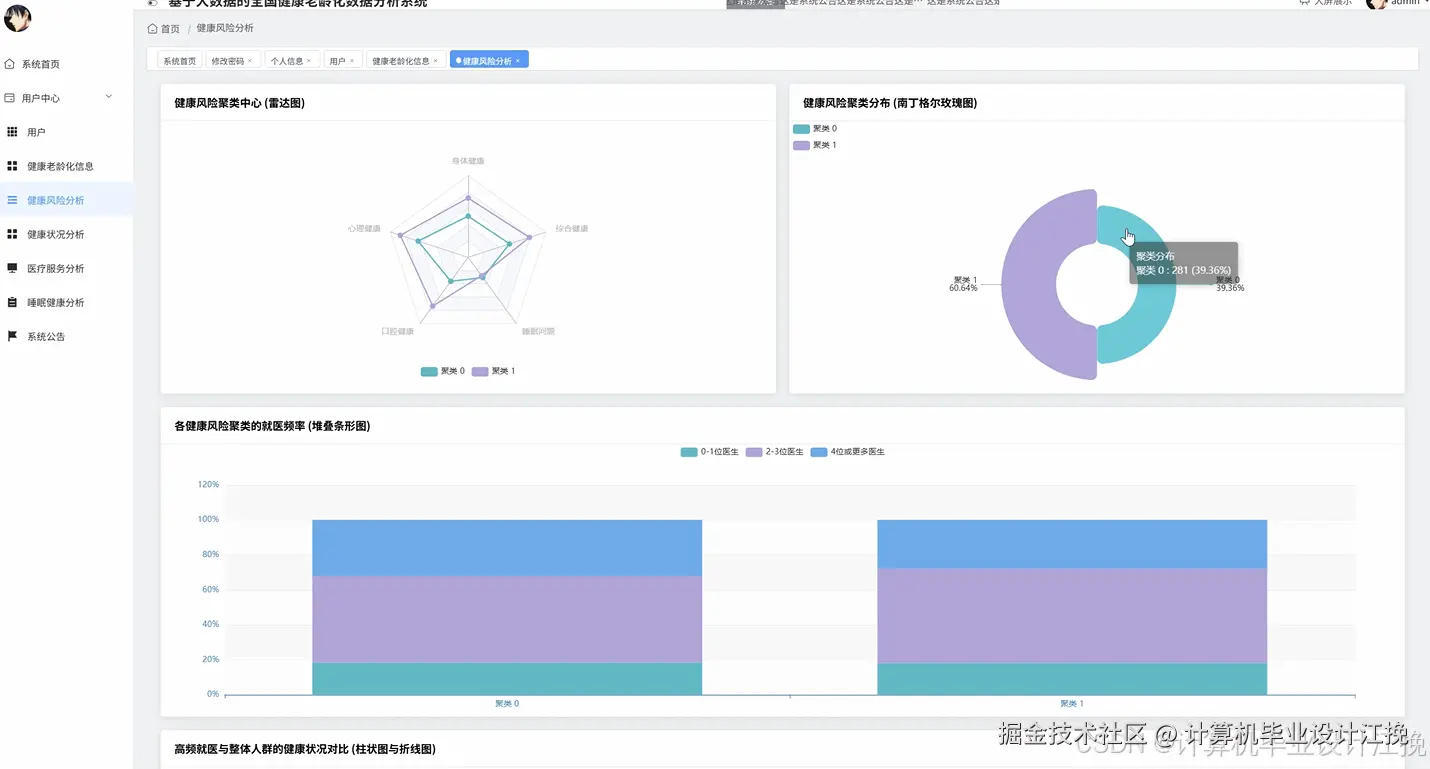Toggle 4位或更多医生 series in bar chart legend
1430x769 pixels.
pos(848,452)
